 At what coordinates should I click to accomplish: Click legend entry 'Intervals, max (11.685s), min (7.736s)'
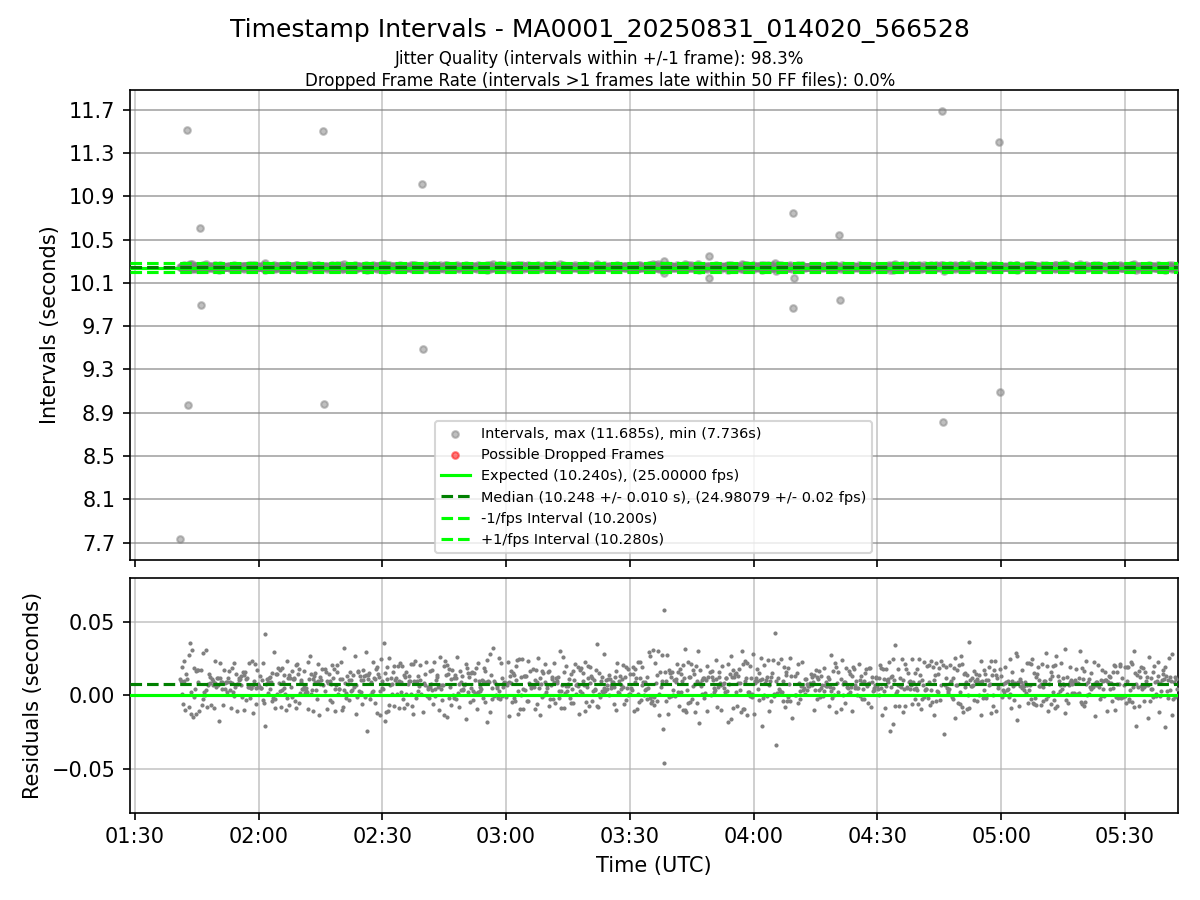point(620,433)
